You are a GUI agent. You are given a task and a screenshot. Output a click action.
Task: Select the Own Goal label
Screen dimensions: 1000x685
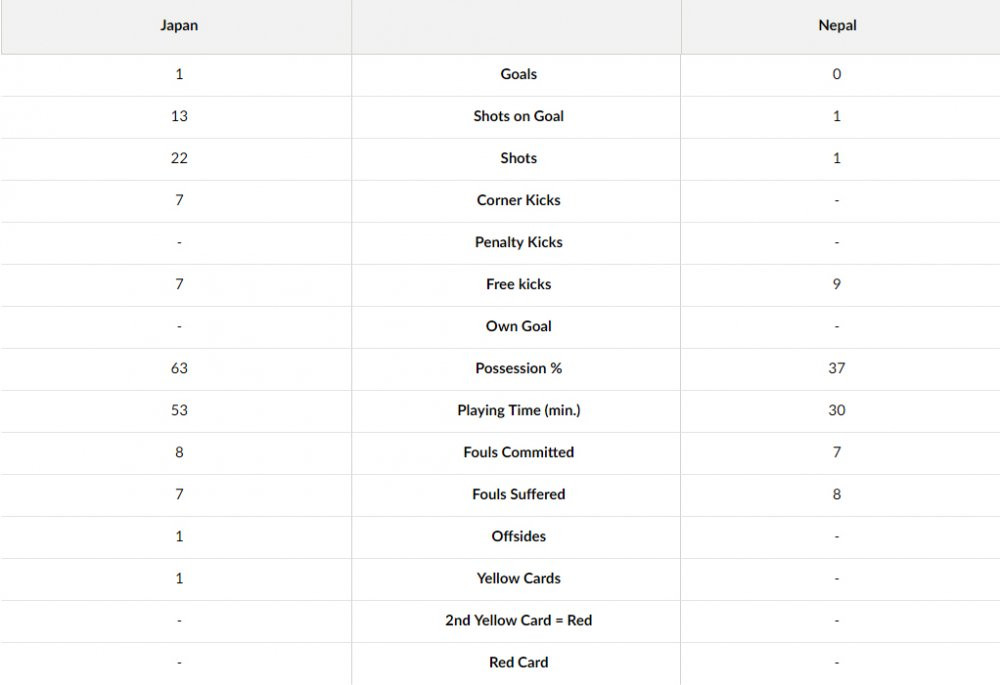coord(518,326)
